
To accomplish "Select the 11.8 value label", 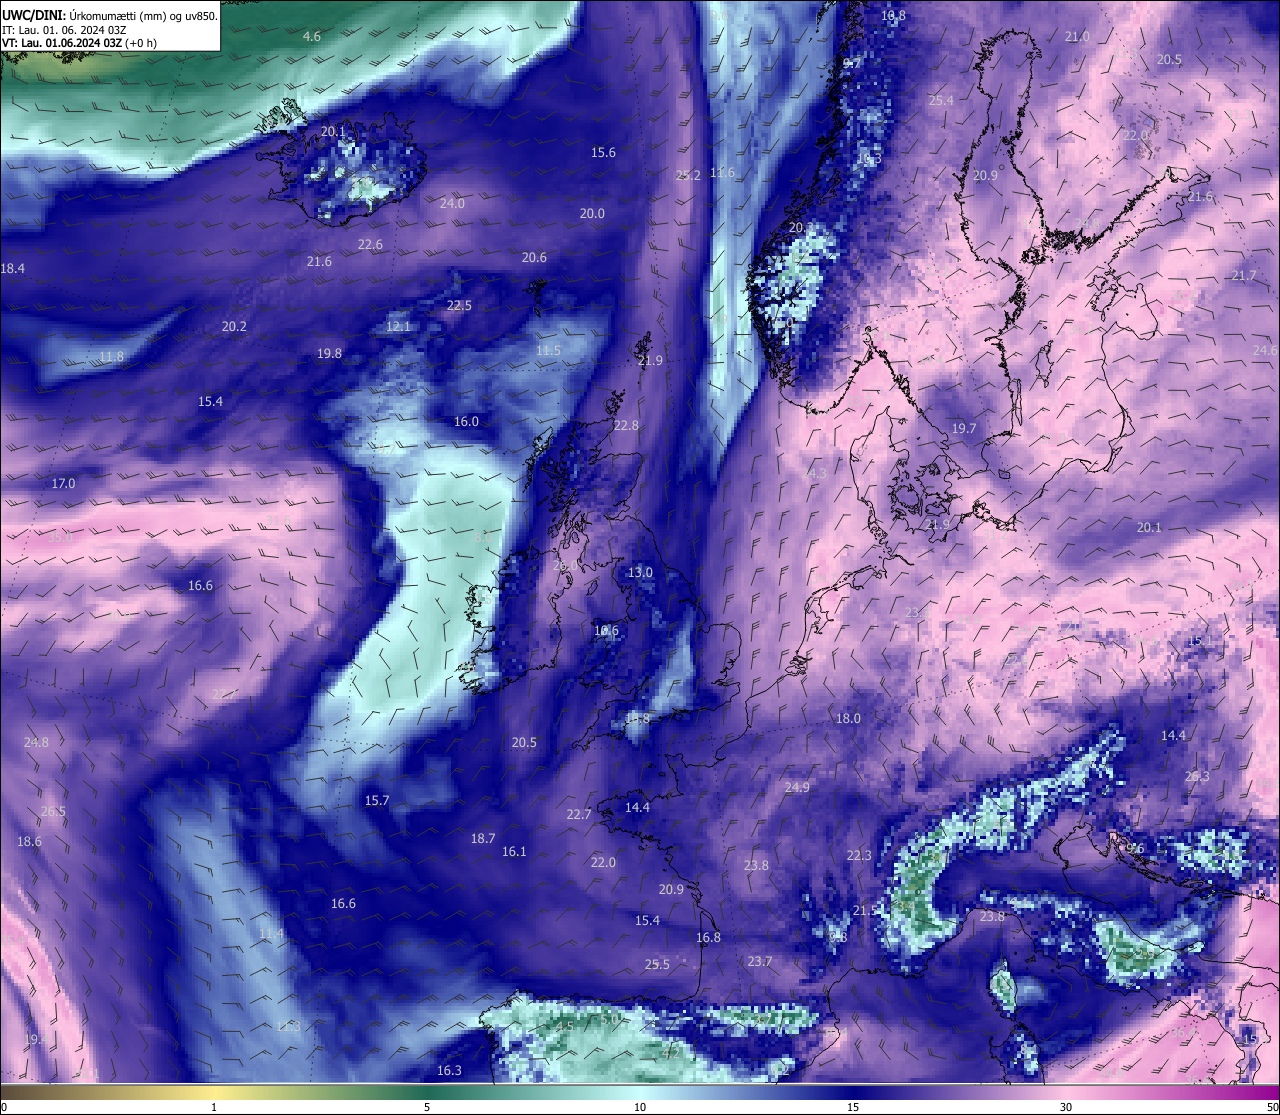I will point(112,357).
